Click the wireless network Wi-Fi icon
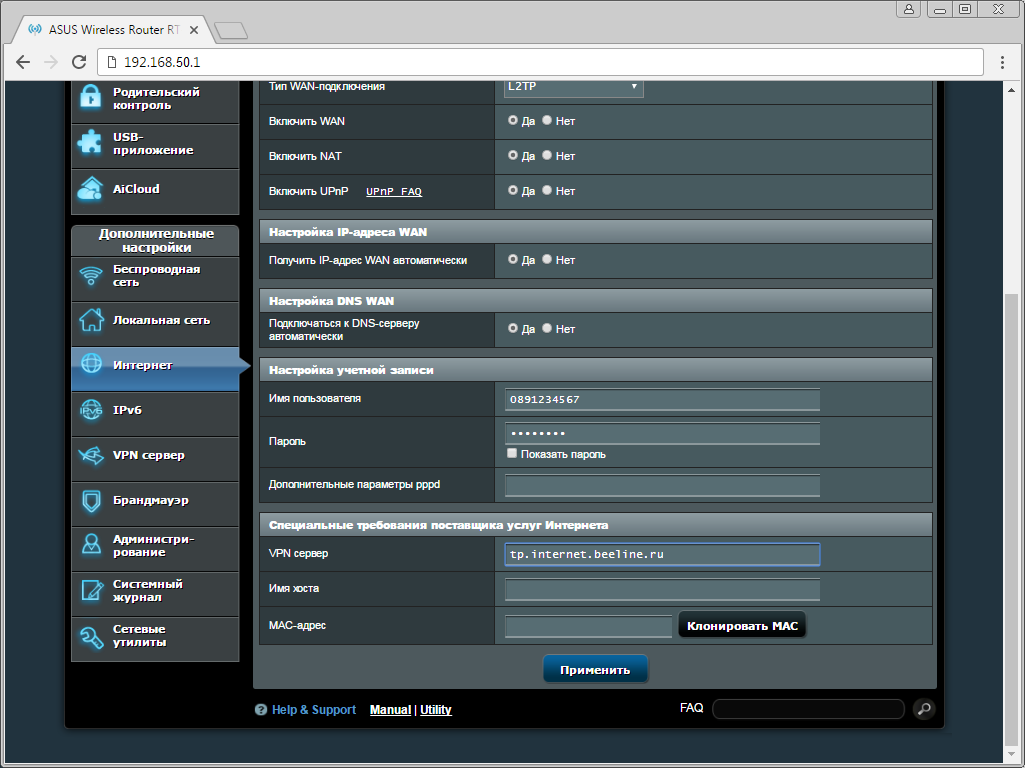The height and width of the screenshot is (768, 1025). coord(91,276)
